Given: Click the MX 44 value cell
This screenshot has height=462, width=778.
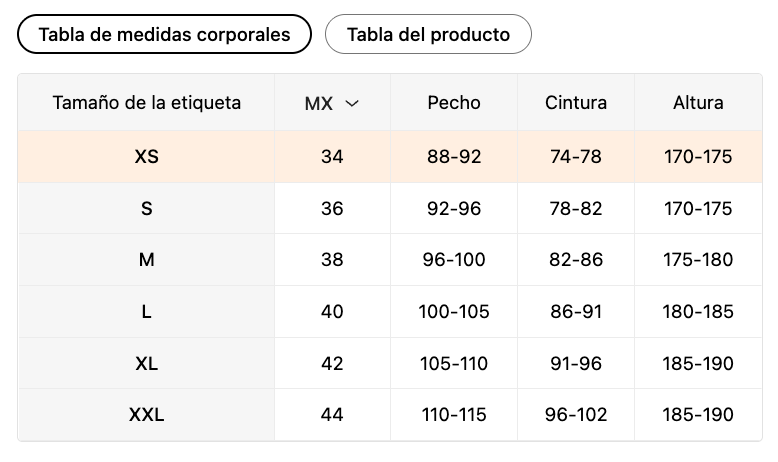Looking at the screenshot, I should (x=332, y=415).
